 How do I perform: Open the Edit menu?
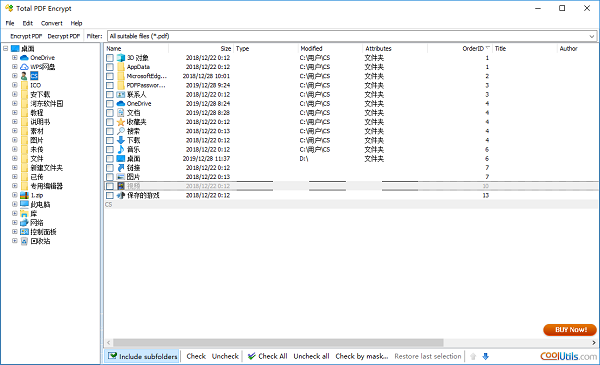(28, 23)
